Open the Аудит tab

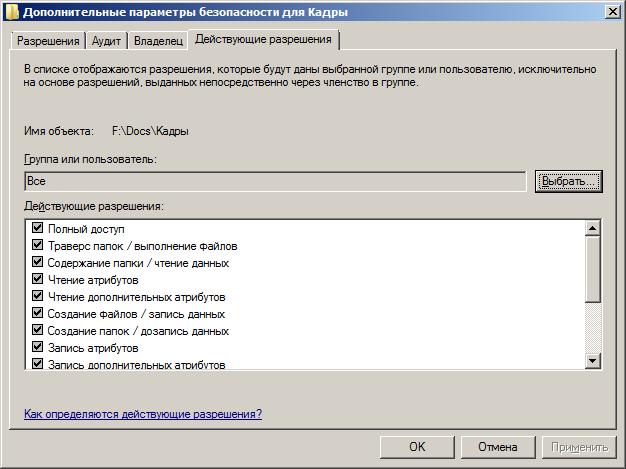point(106,41)
